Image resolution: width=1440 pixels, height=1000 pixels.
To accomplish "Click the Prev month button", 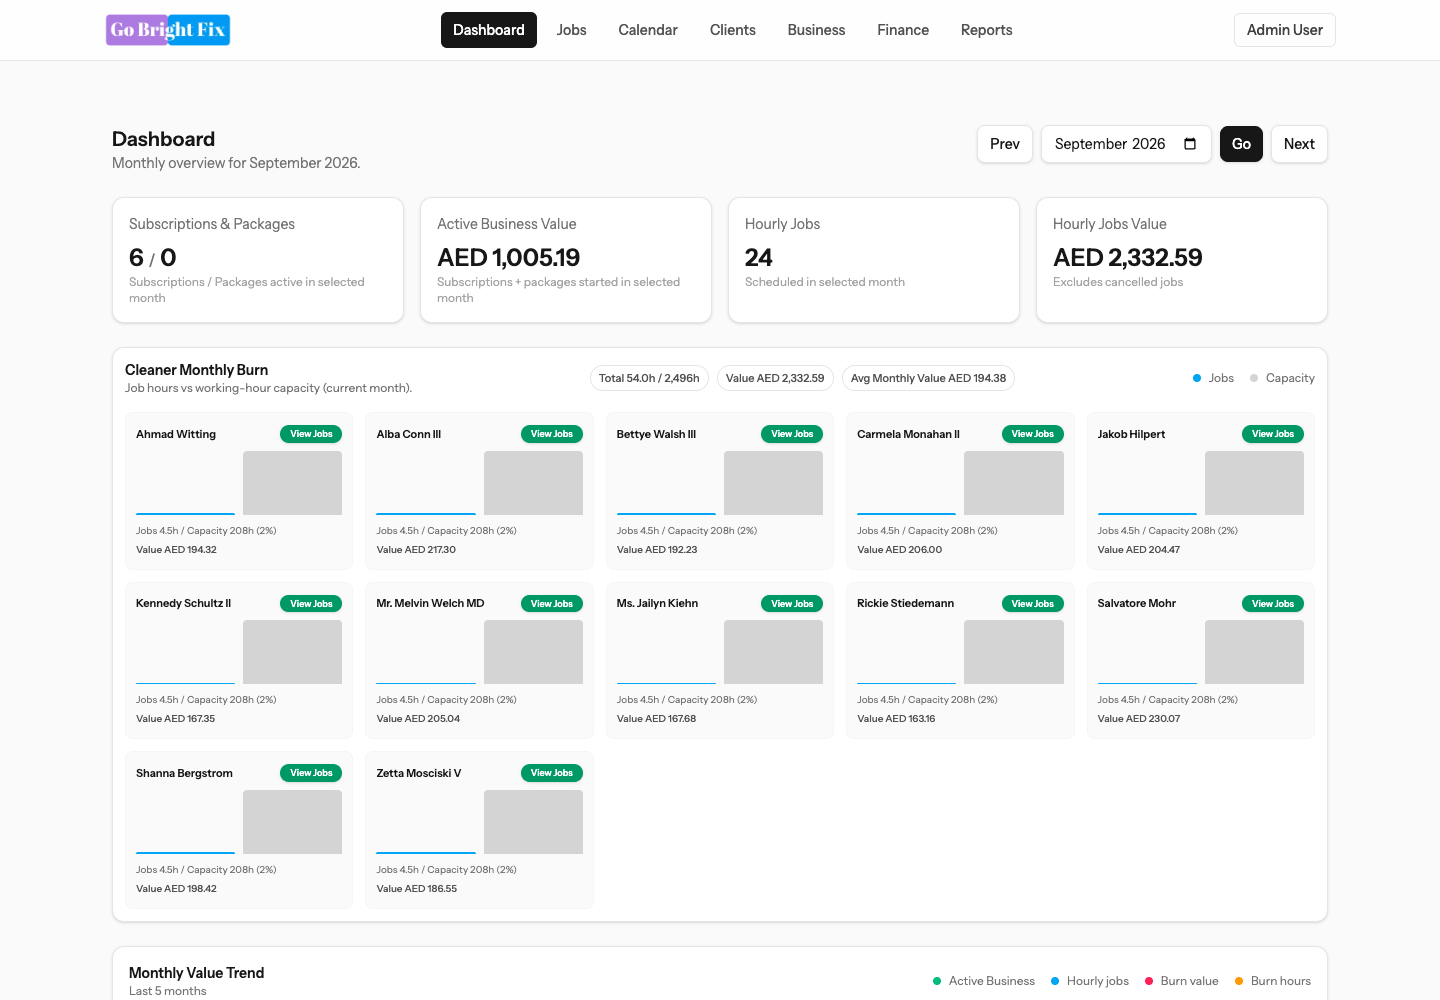I will click(1005, 144).
